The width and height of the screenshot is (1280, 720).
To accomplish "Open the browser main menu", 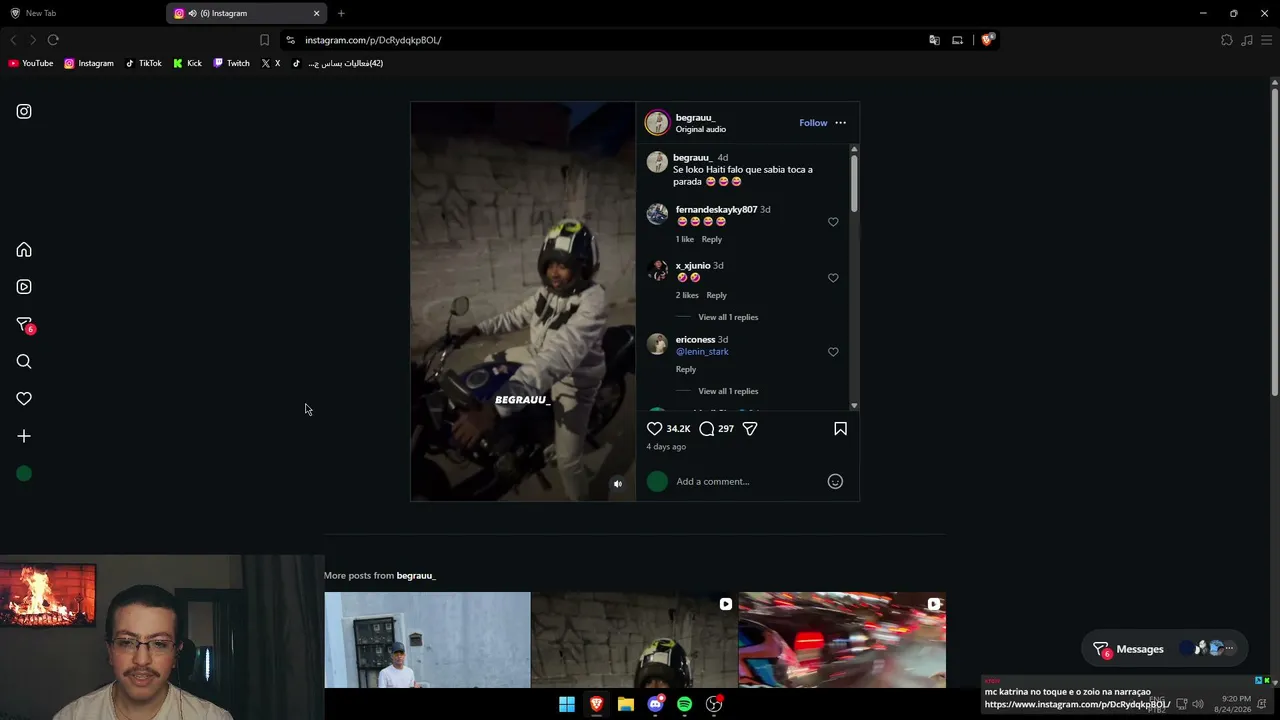I will pos(1266,40).
